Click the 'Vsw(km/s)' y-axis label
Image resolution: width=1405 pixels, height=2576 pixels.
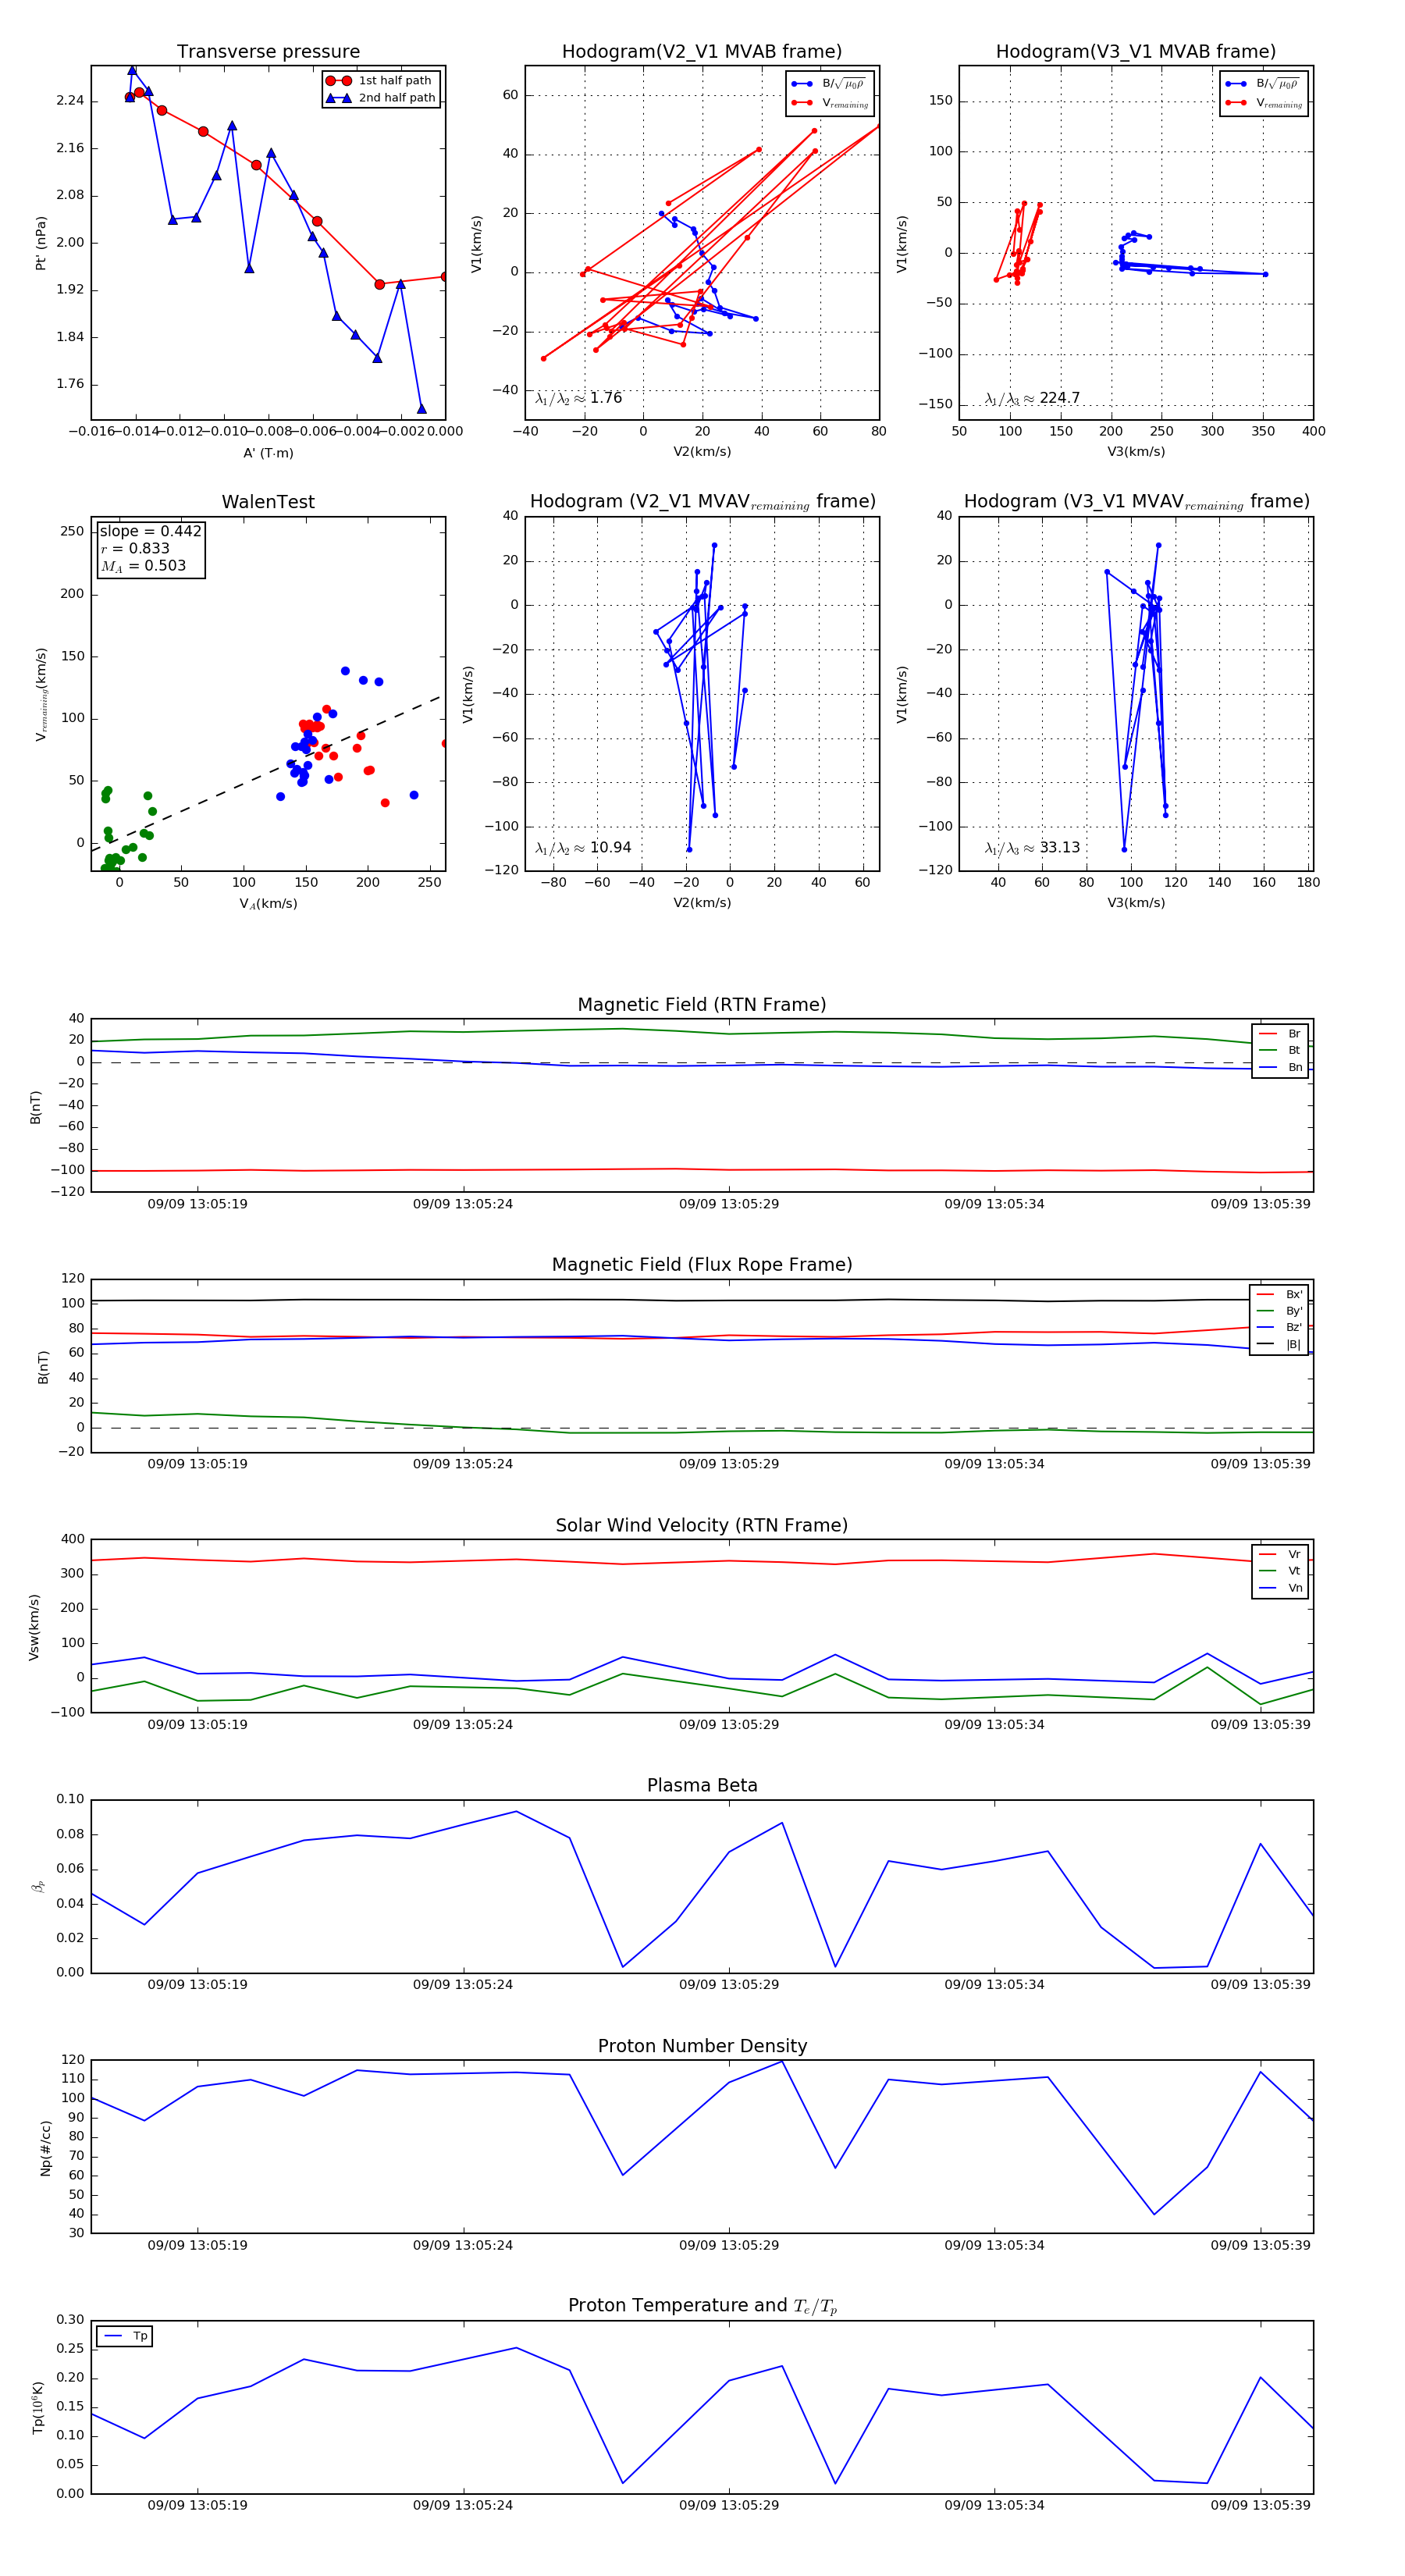pyautogui.click(x=34, y=1627)
